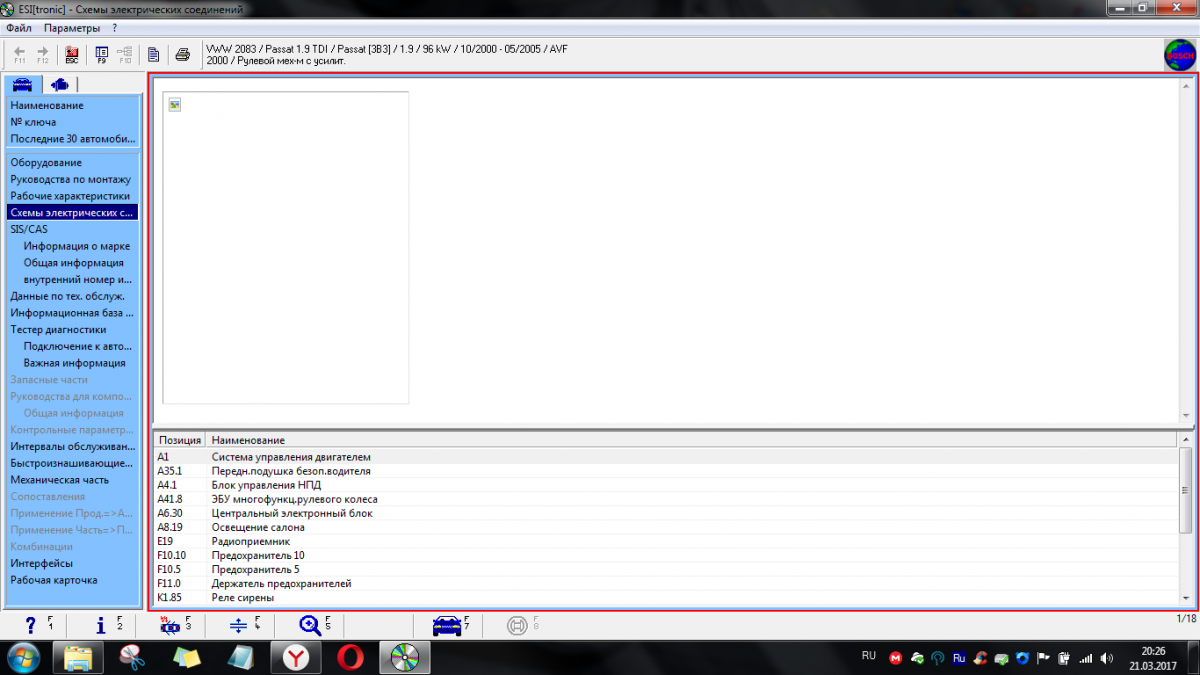
Task: Open Интерфейсы sidebar entry
Action: (41, 563)
